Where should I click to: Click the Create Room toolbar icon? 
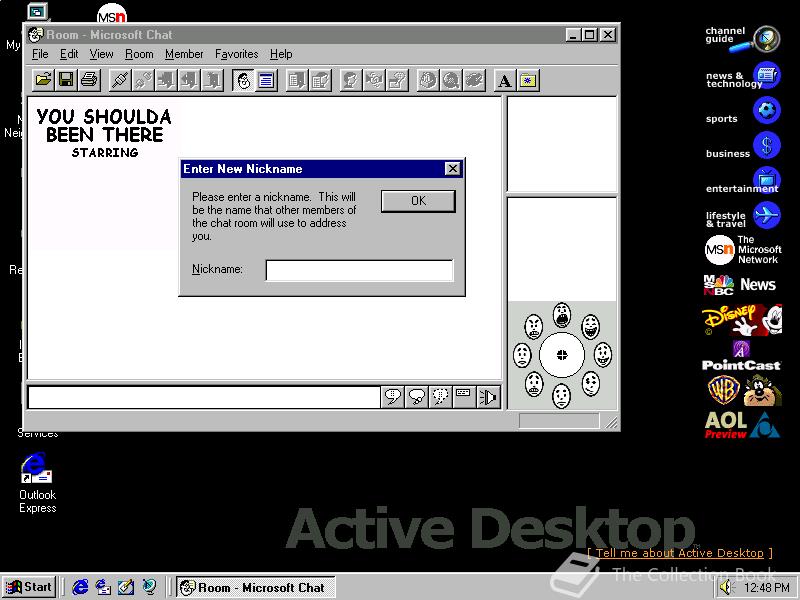coord(212,80)
